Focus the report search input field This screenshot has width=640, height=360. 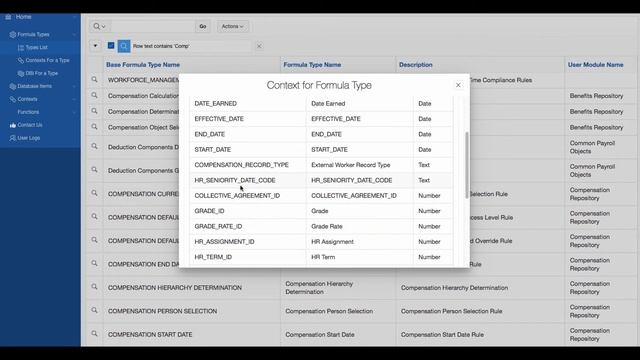coord(152,27)
